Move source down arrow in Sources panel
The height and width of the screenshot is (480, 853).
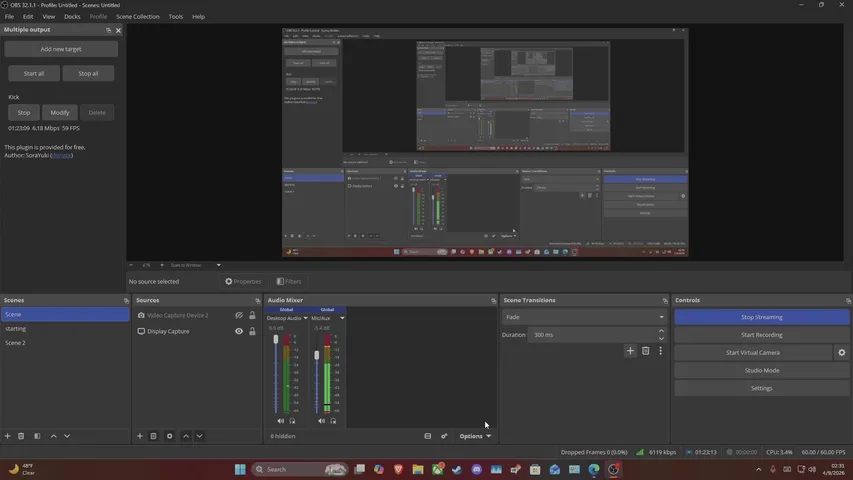click(x=199, y=436)
